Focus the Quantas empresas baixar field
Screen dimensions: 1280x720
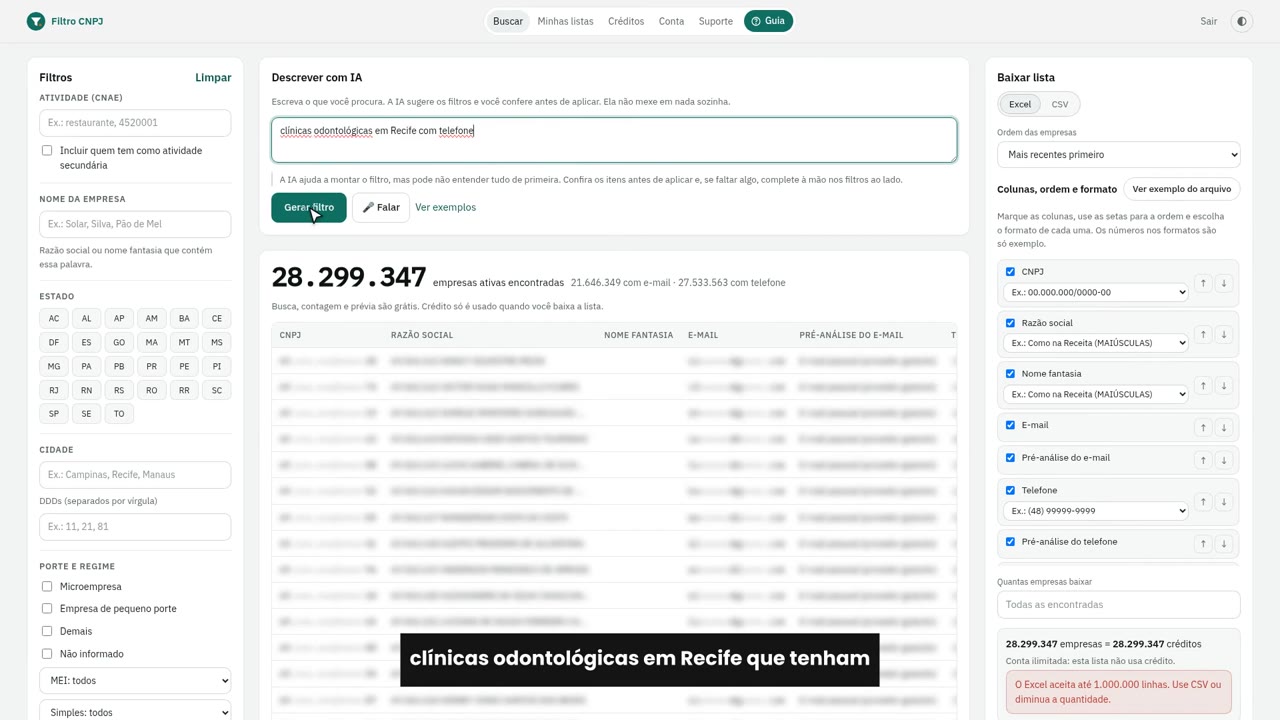click(x=1118, y=605)
